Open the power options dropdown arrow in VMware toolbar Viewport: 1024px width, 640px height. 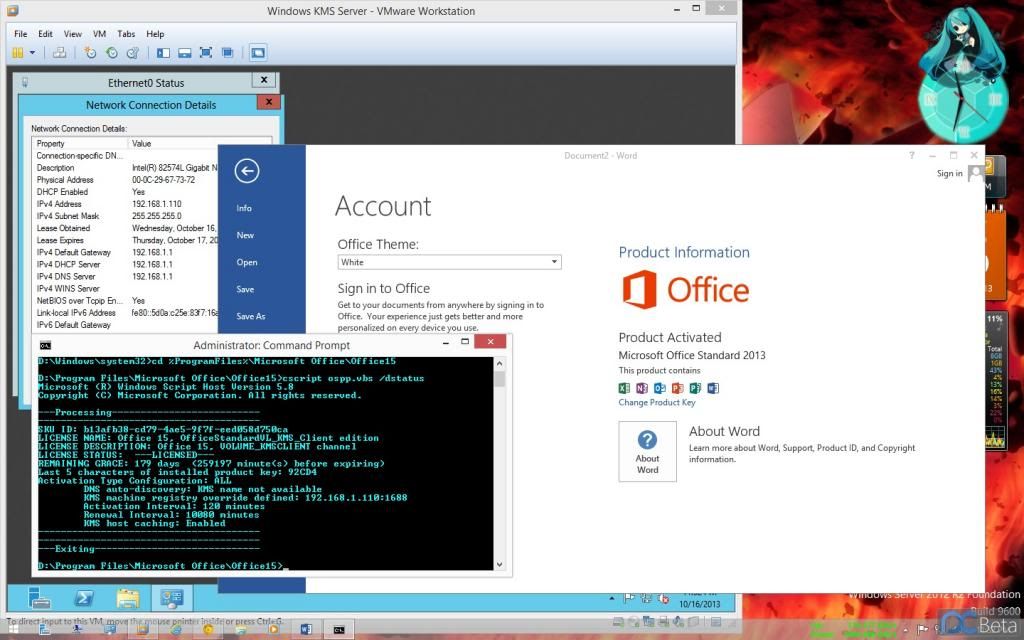32,53
